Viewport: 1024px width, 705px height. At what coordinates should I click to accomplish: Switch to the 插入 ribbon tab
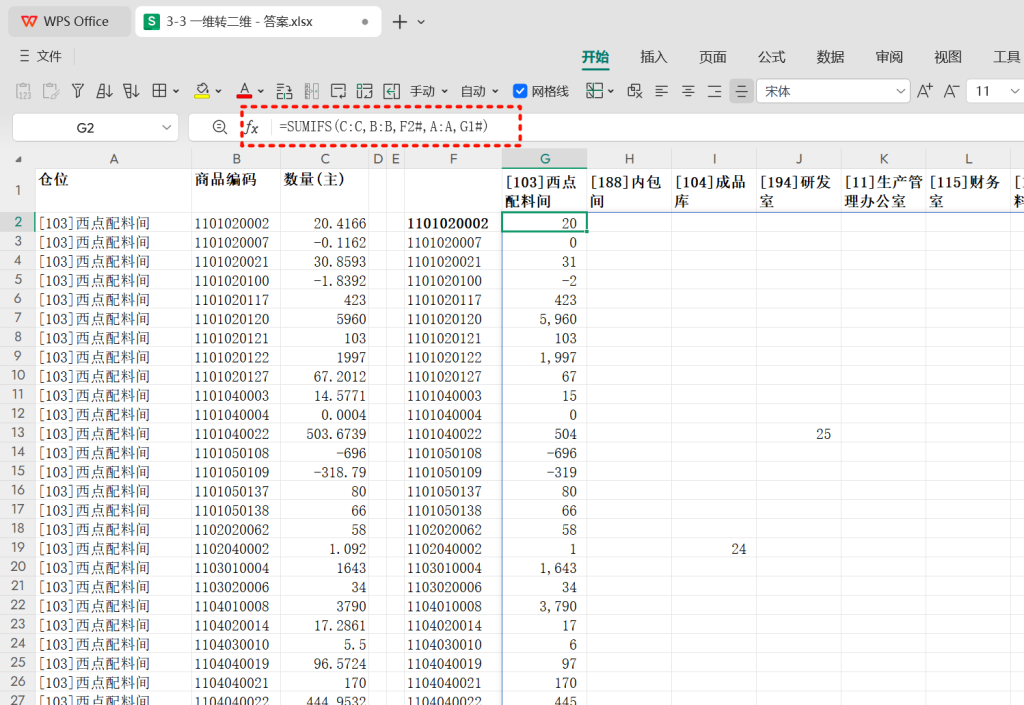pyautogui.click(x=654, y=57)
